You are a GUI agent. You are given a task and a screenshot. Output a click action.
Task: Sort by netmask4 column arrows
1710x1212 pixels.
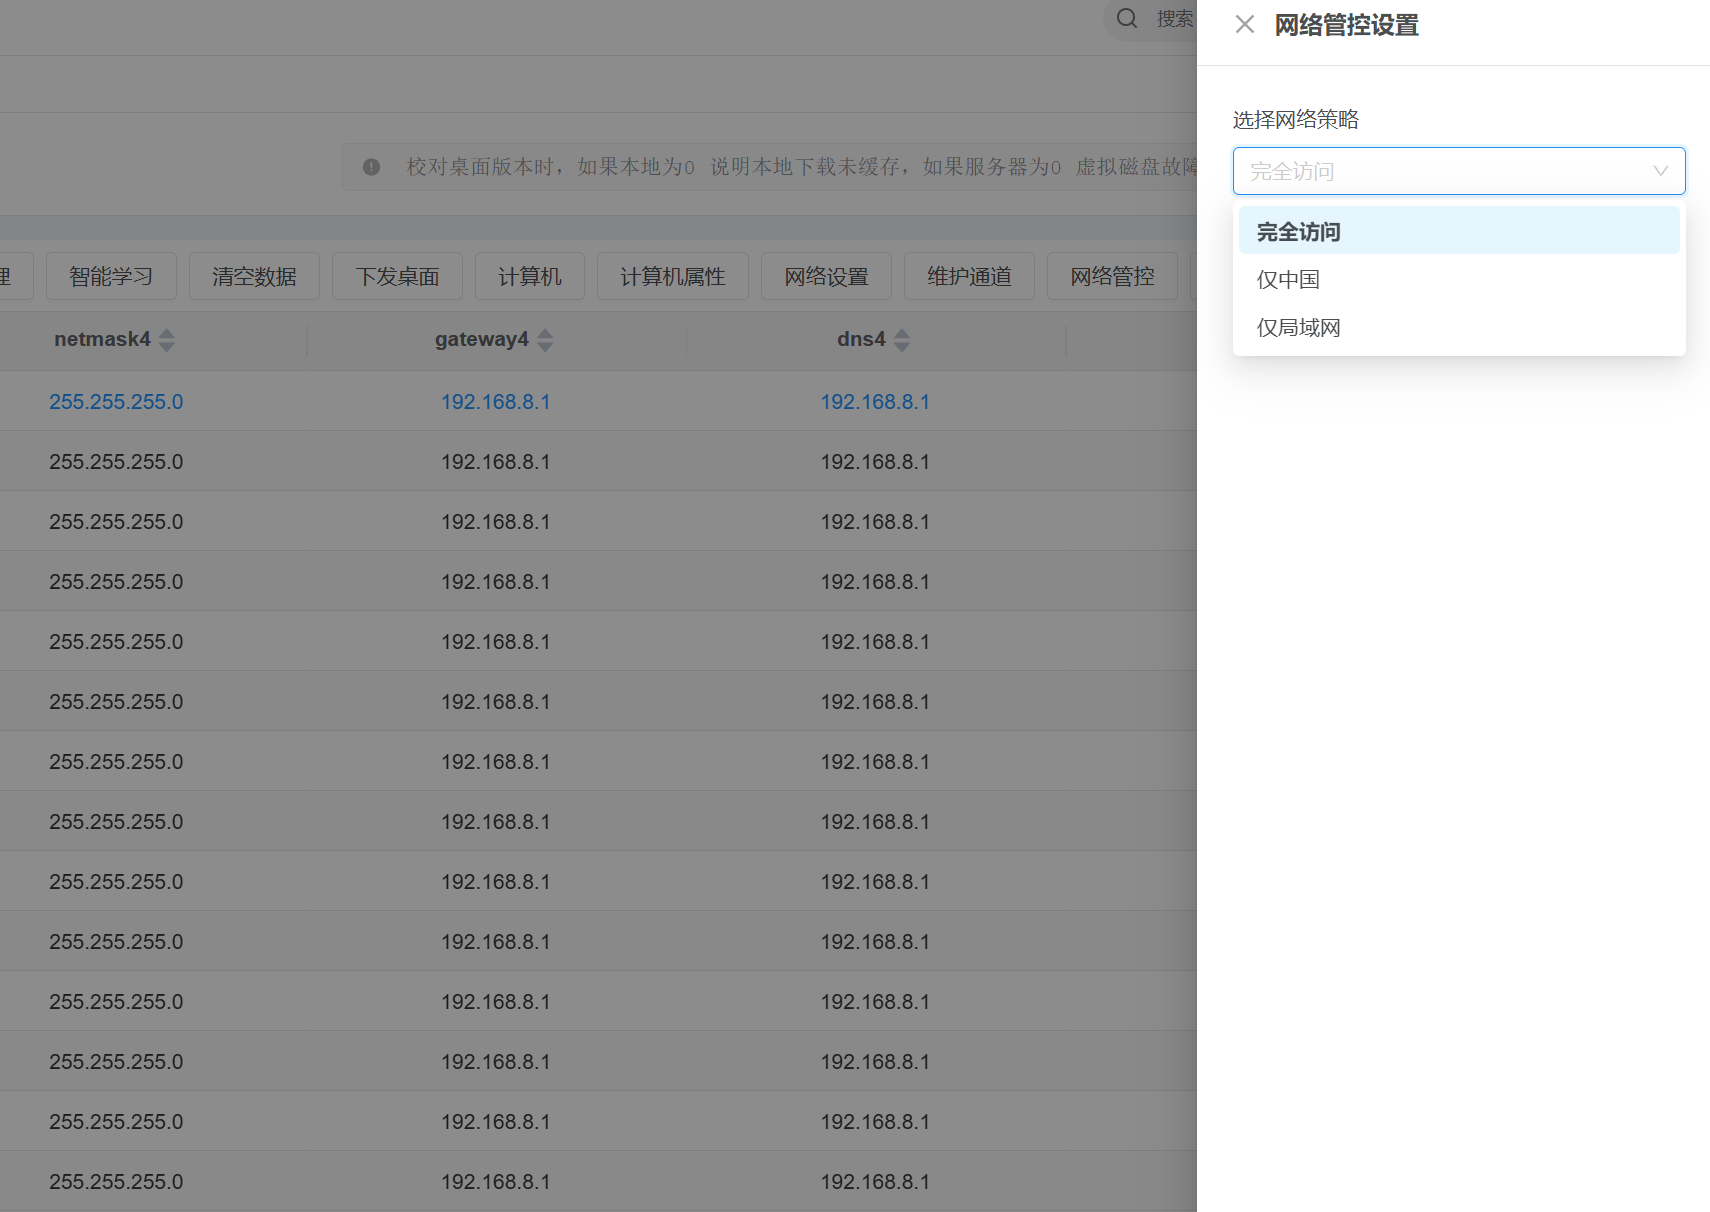(x=167, y=340)
